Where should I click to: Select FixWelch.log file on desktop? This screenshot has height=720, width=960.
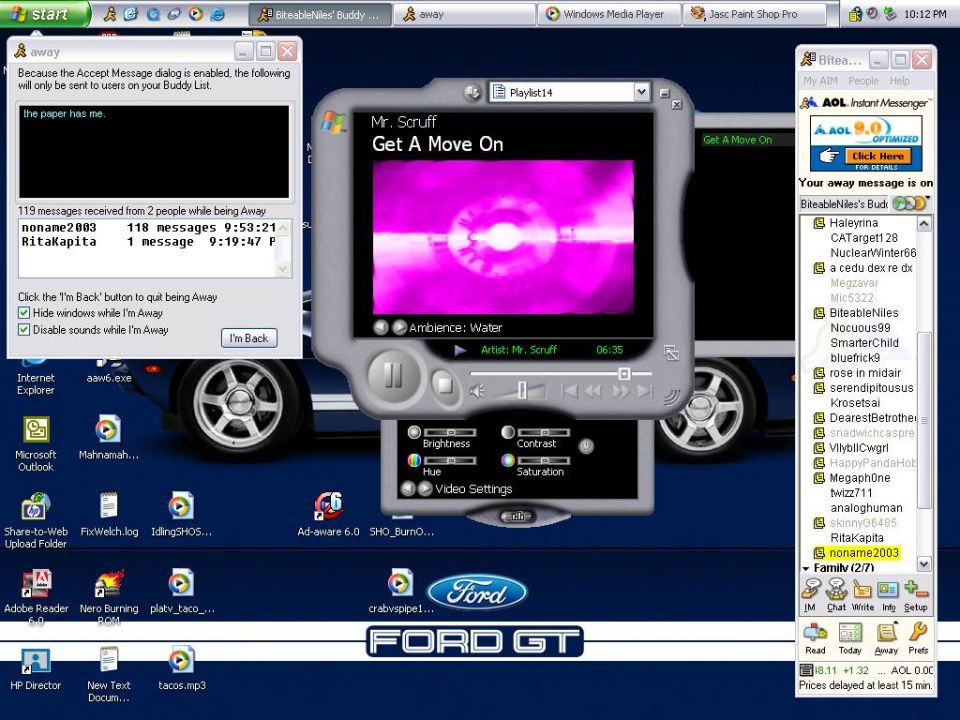pyautogui.click(x=109, y=514)
